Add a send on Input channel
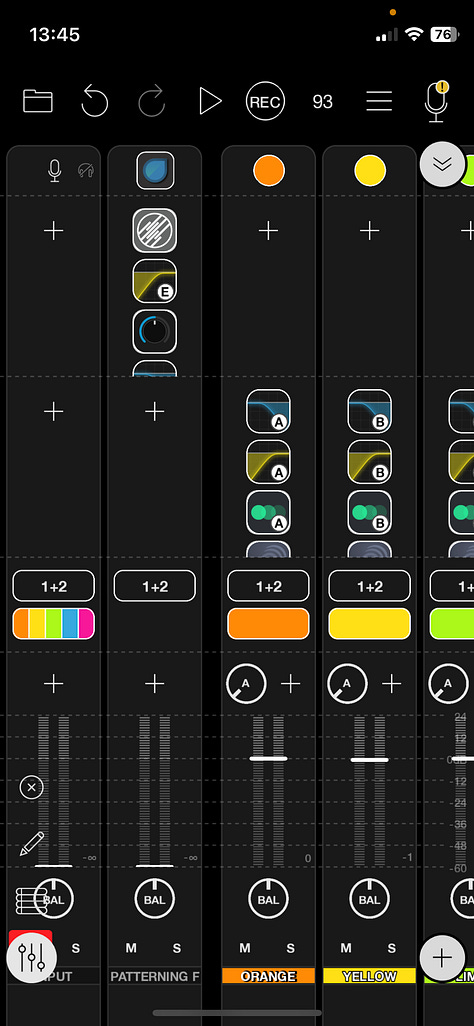The width and height of the screenshot is (474, 1026). point(54,684)
